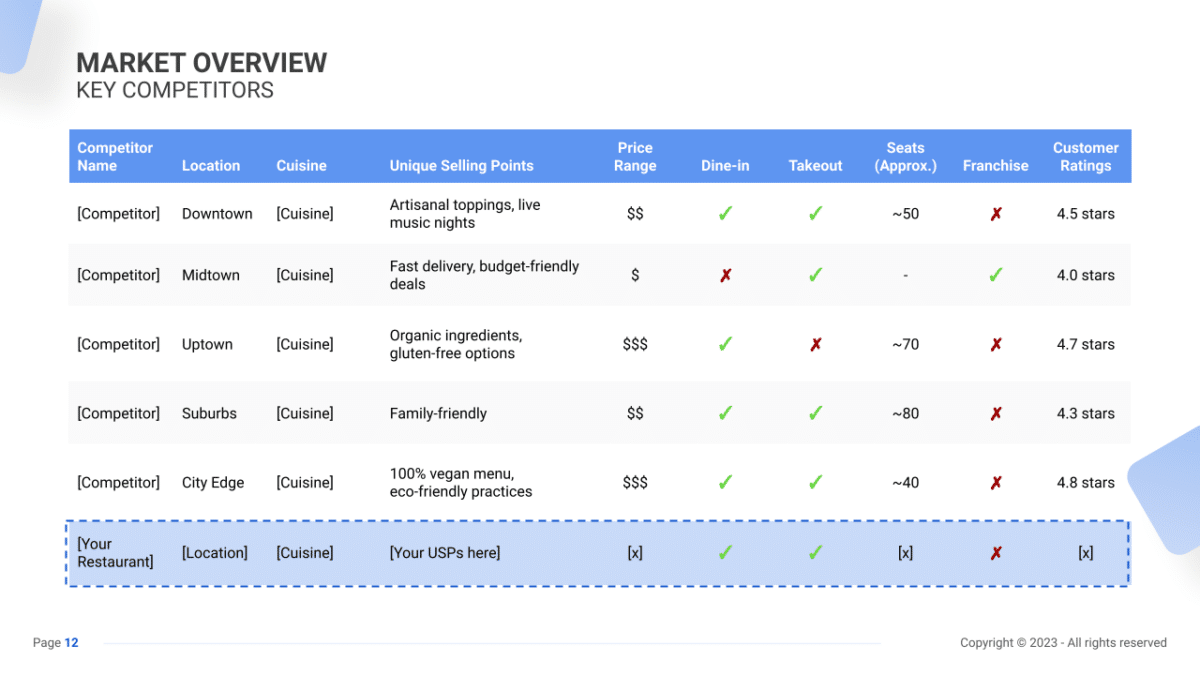Toggle the Takeout checkmark in the Your Restaurant row
The width and height of the screenshot is (1200, 675).
pyautogui.click(x=815, y=552)
